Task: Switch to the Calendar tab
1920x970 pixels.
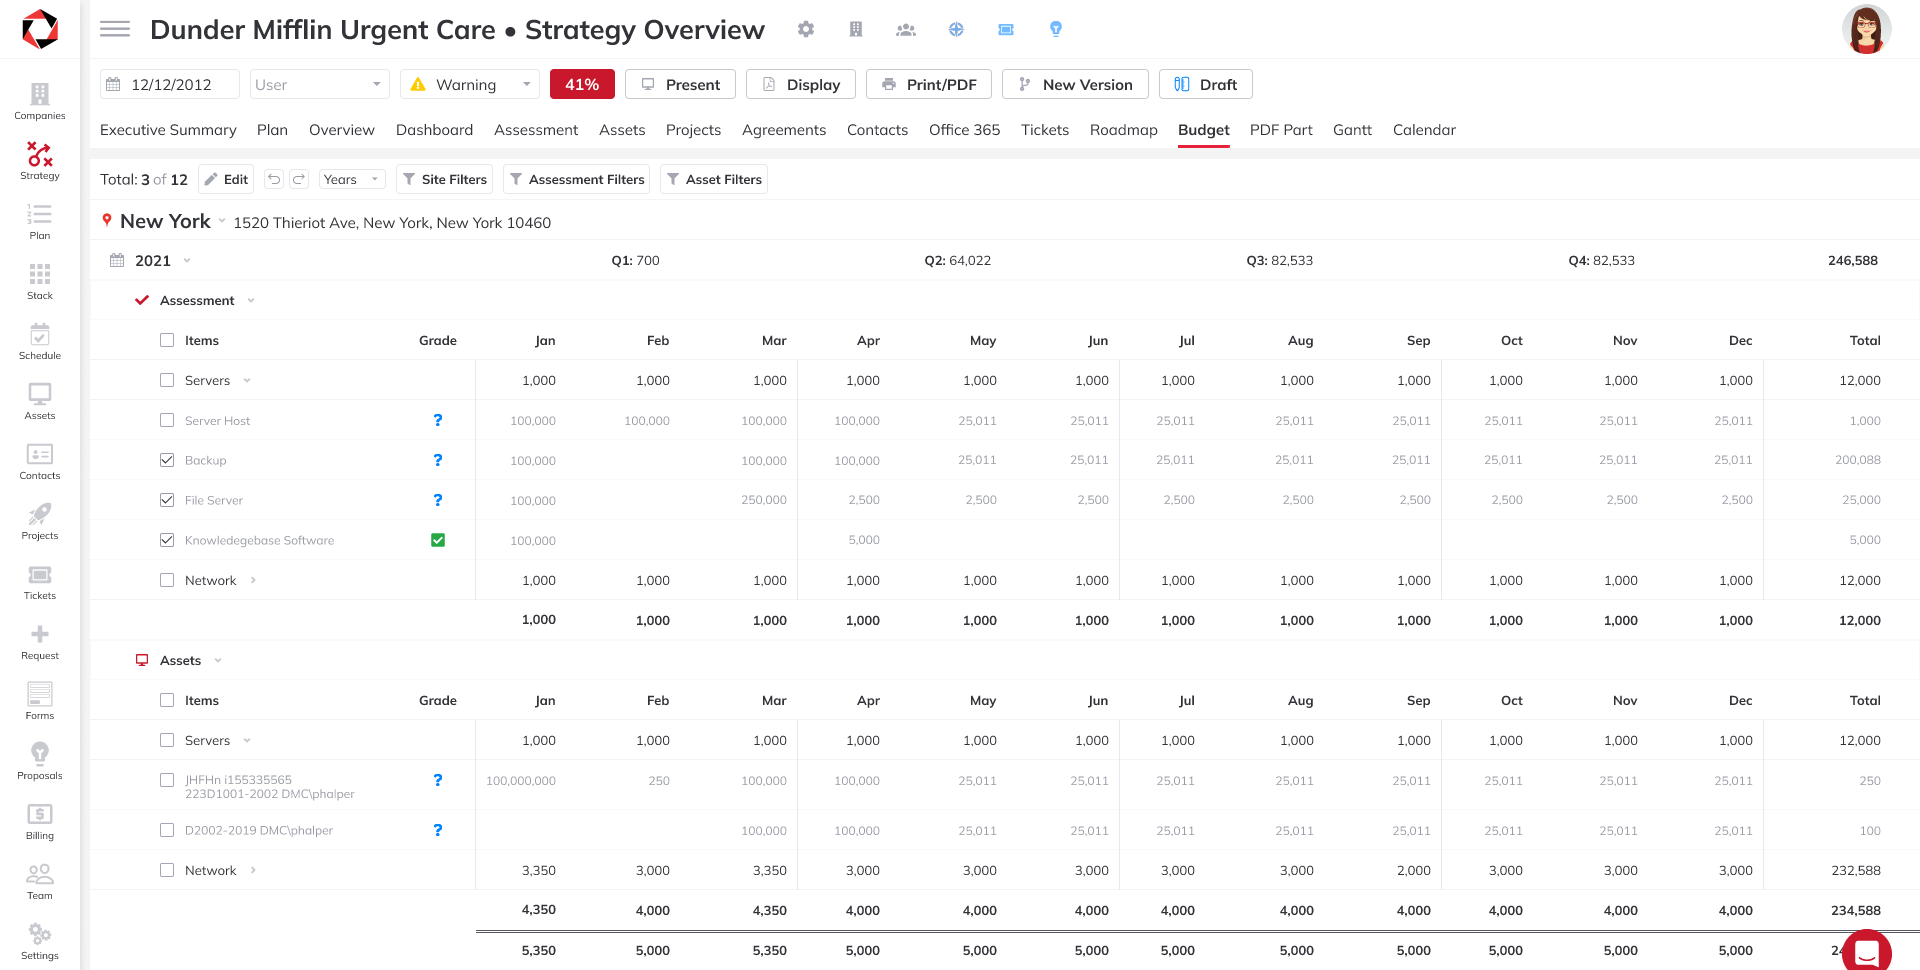Action: pos(1424,130)
